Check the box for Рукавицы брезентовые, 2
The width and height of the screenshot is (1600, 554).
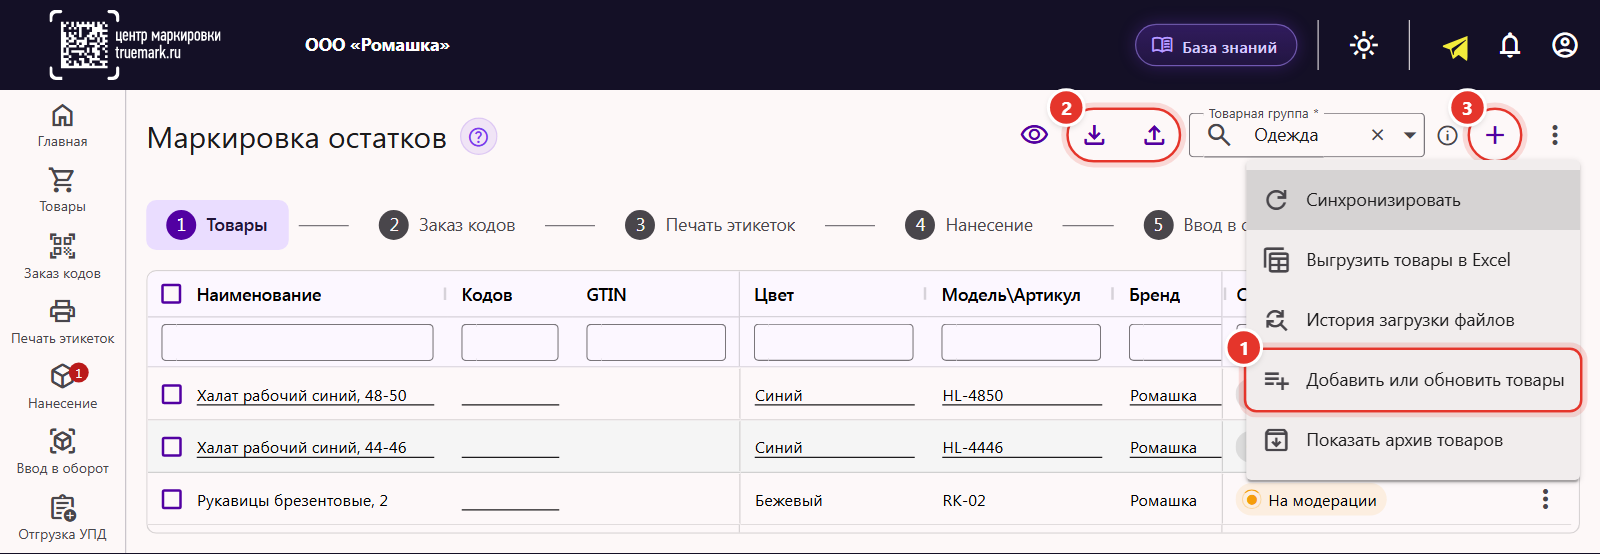(x=172, y=499)
